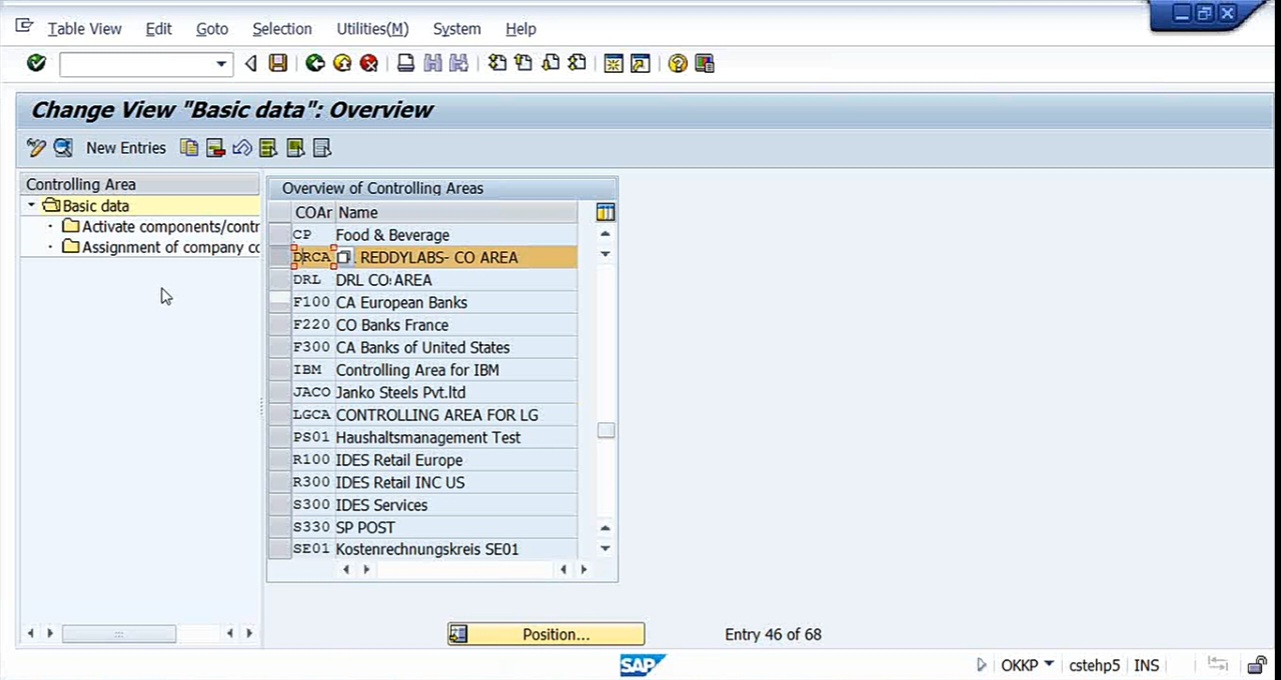Viewport: 1281px width, 680px height.
Task: Open the Selection menu
Action: [282, 29]
